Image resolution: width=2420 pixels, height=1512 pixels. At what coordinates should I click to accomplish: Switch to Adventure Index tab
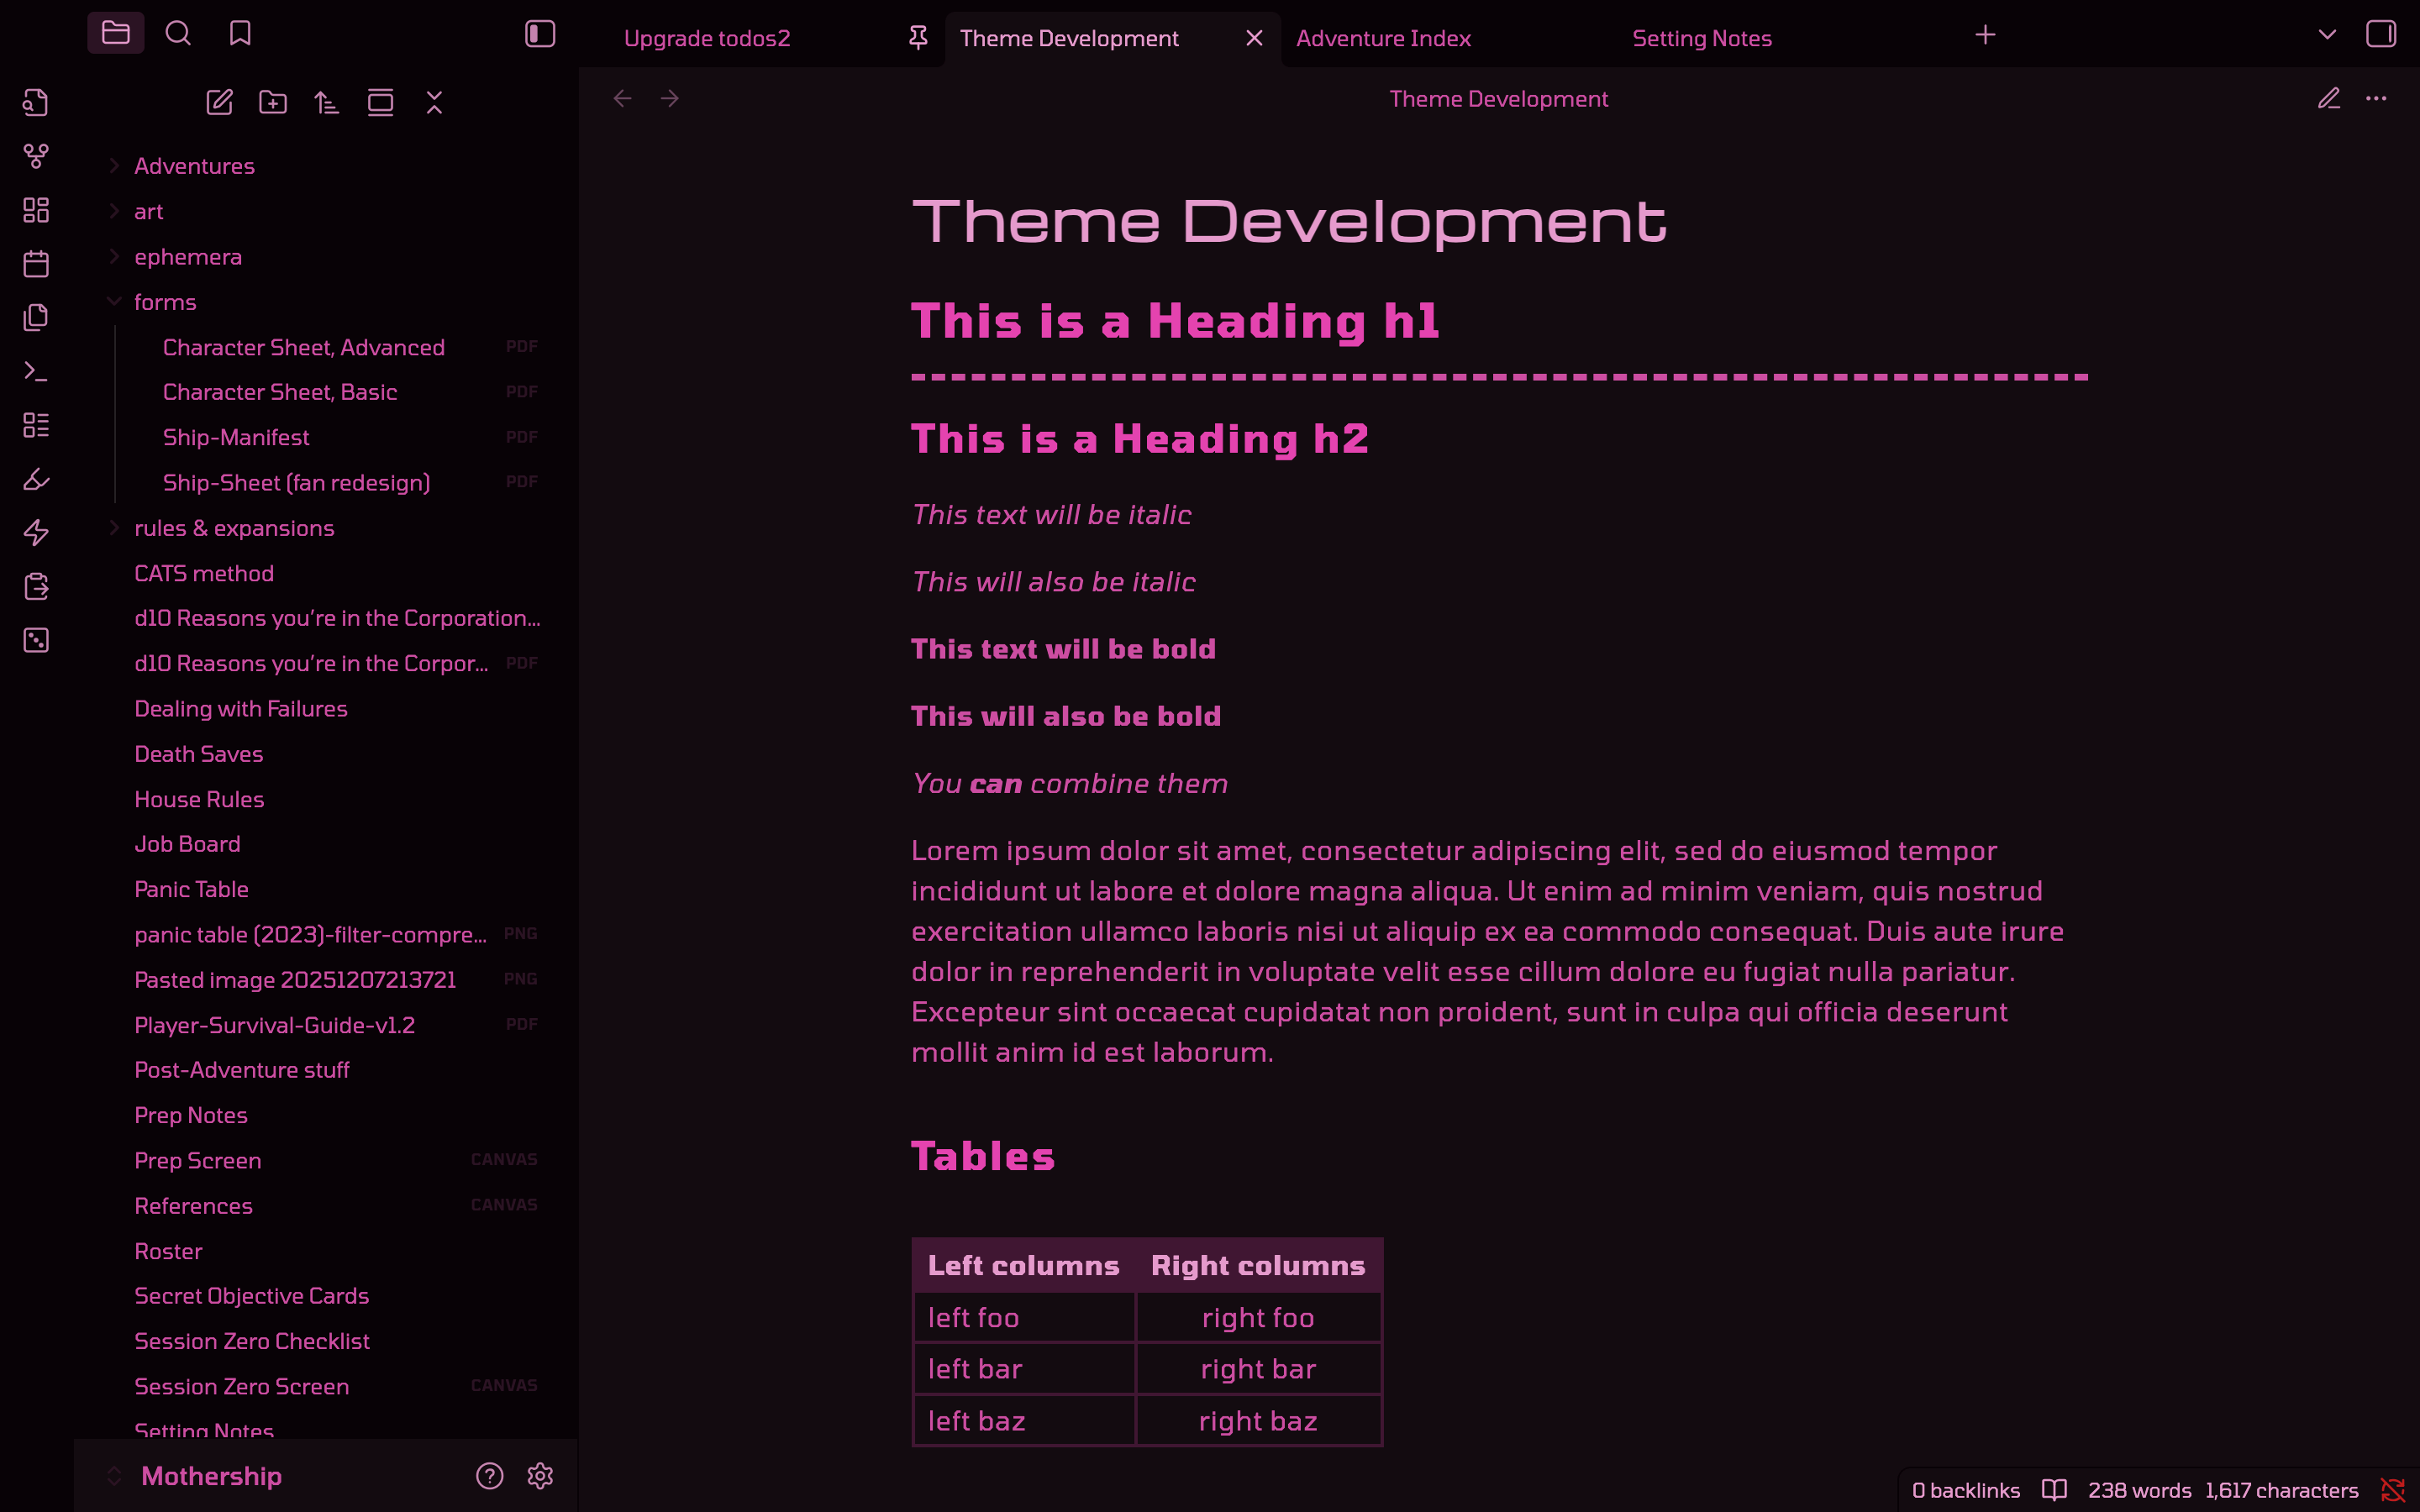click(1383, 38)
